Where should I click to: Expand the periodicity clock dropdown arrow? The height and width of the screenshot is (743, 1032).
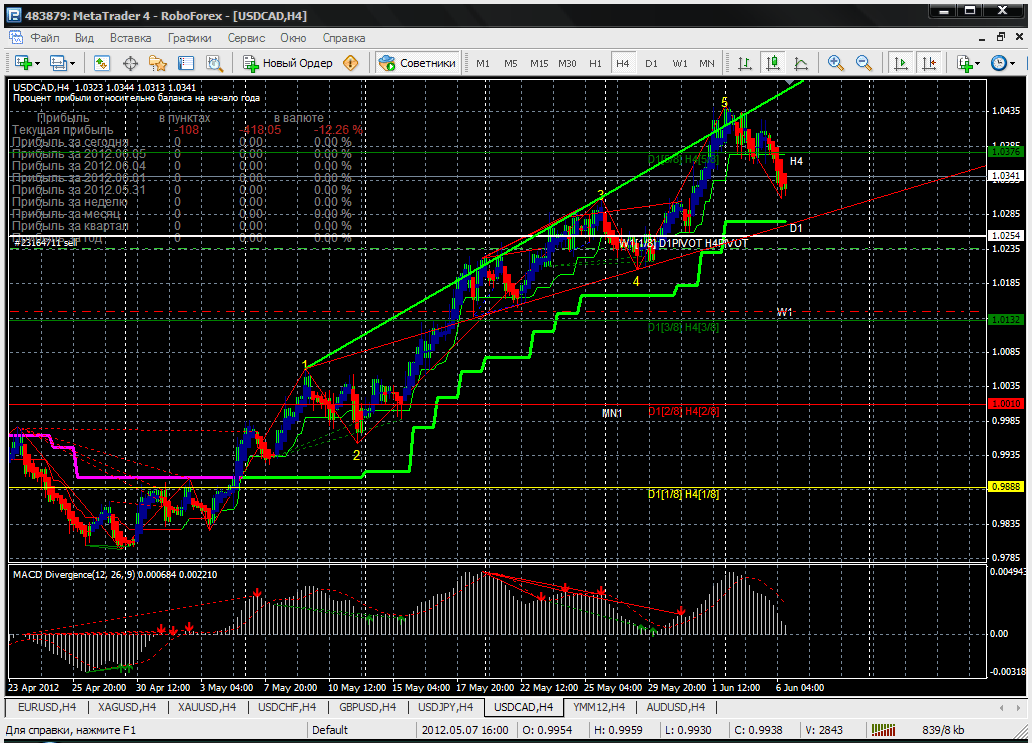pyautogui.click(x=1012, y=64)
